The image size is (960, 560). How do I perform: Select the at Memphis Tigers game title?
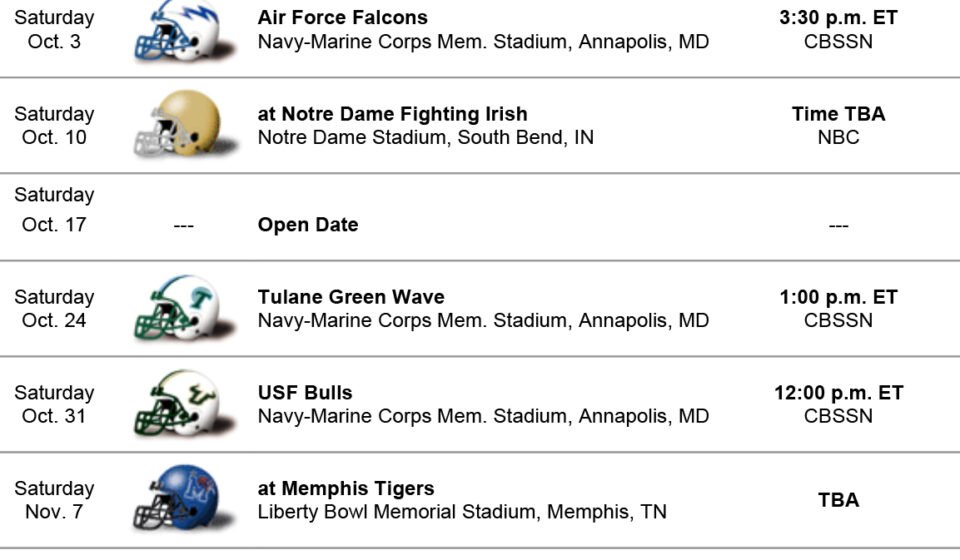pos(346,488)
